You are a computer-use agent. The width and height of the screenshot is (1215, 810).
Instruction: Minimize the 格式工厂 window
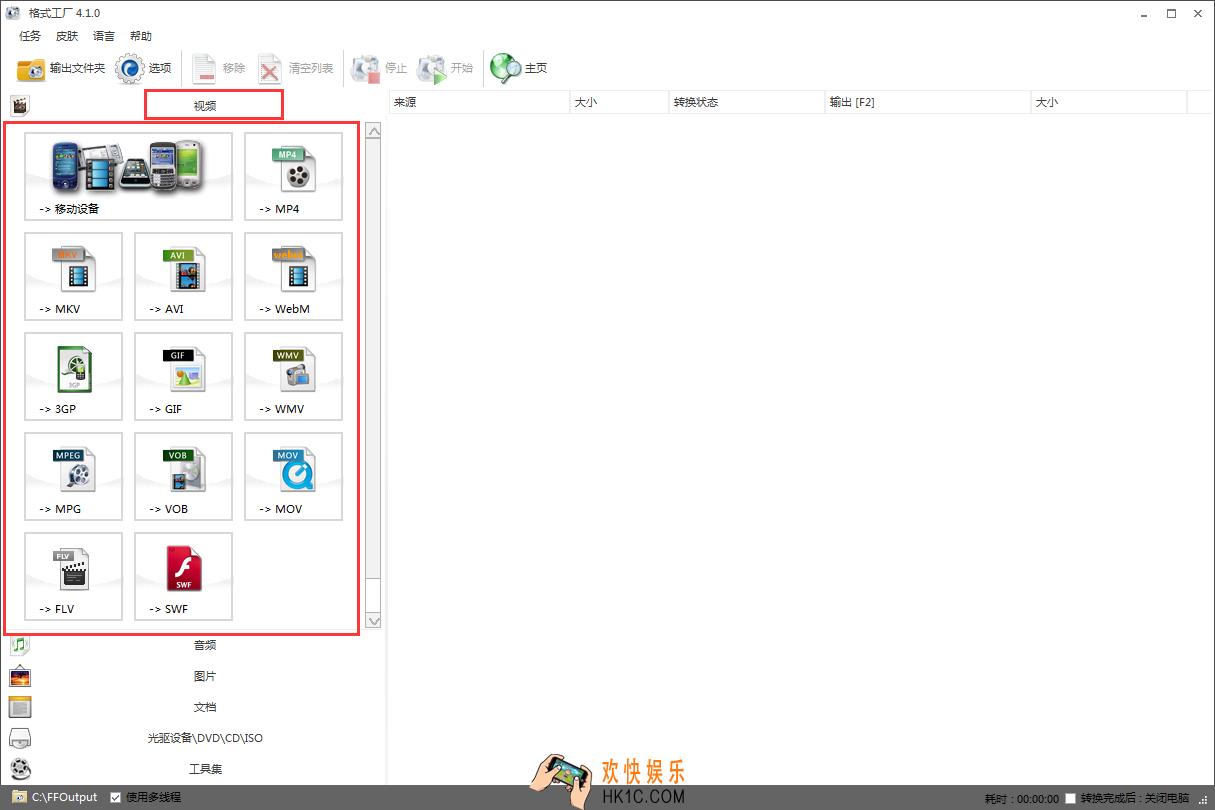click(1143, 14)
